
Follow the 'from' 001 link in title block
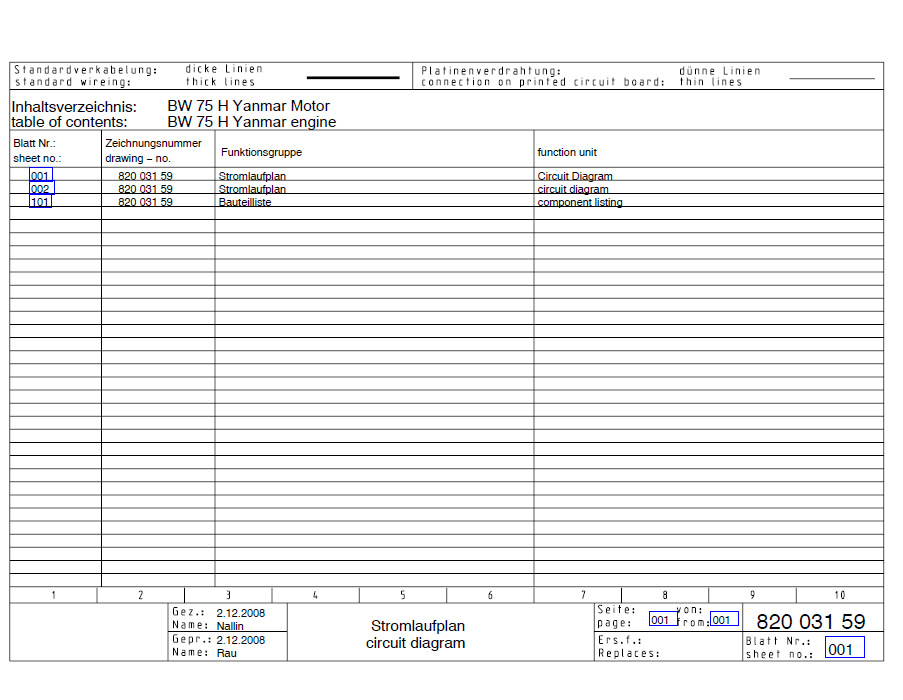[724, 619]
